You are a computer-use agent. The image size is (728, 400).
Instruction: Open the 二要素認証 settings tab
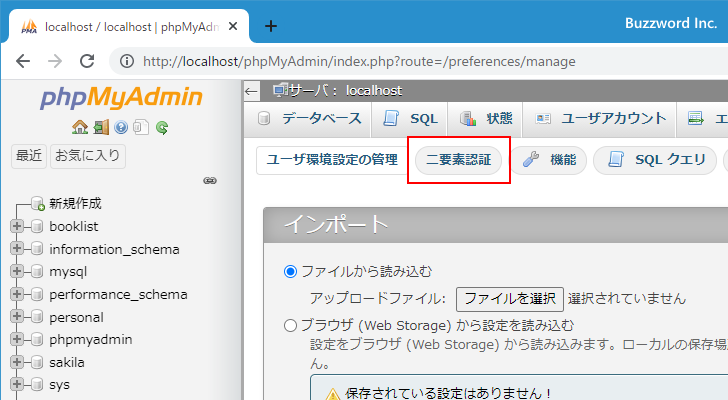click(x=459, y=160)
